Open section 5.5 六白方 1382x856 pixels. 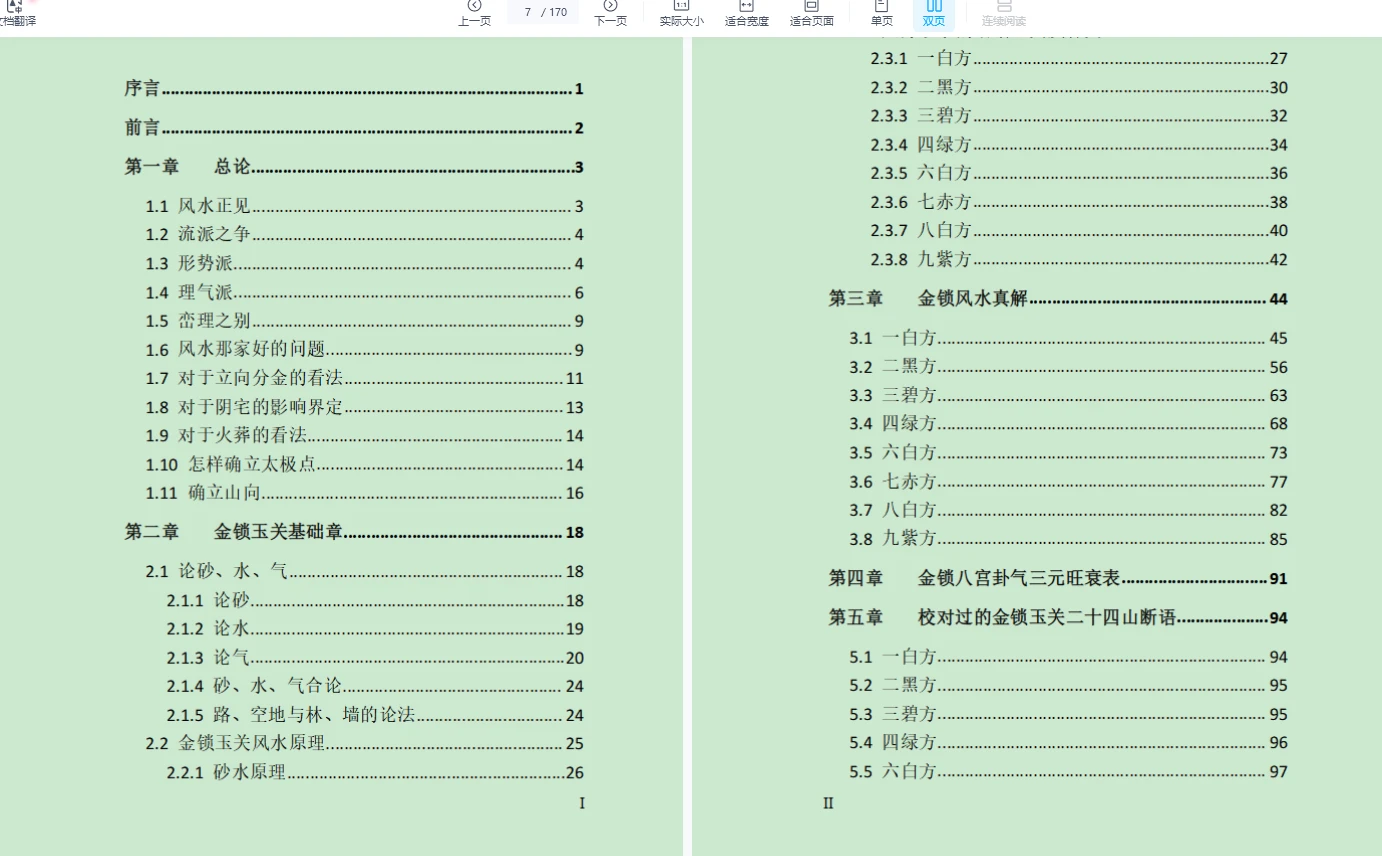1069,772
